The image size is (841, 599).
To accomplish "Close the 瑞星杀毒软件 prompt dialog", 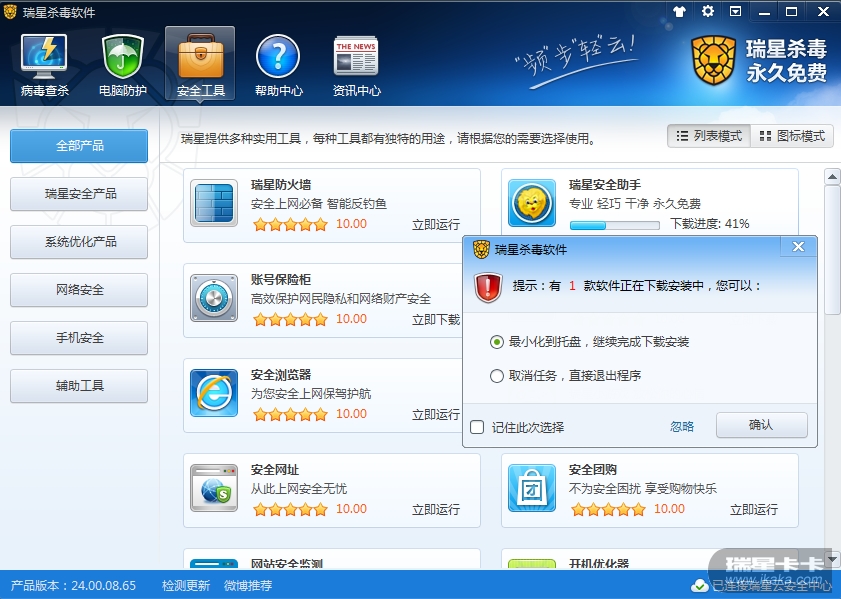I will click(798, 247).
